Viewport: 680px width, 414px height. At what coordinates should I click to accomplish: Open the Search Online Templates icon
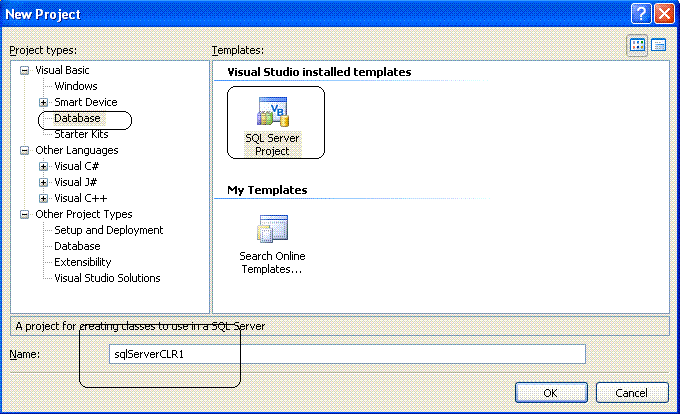click(x=273, y=229)
